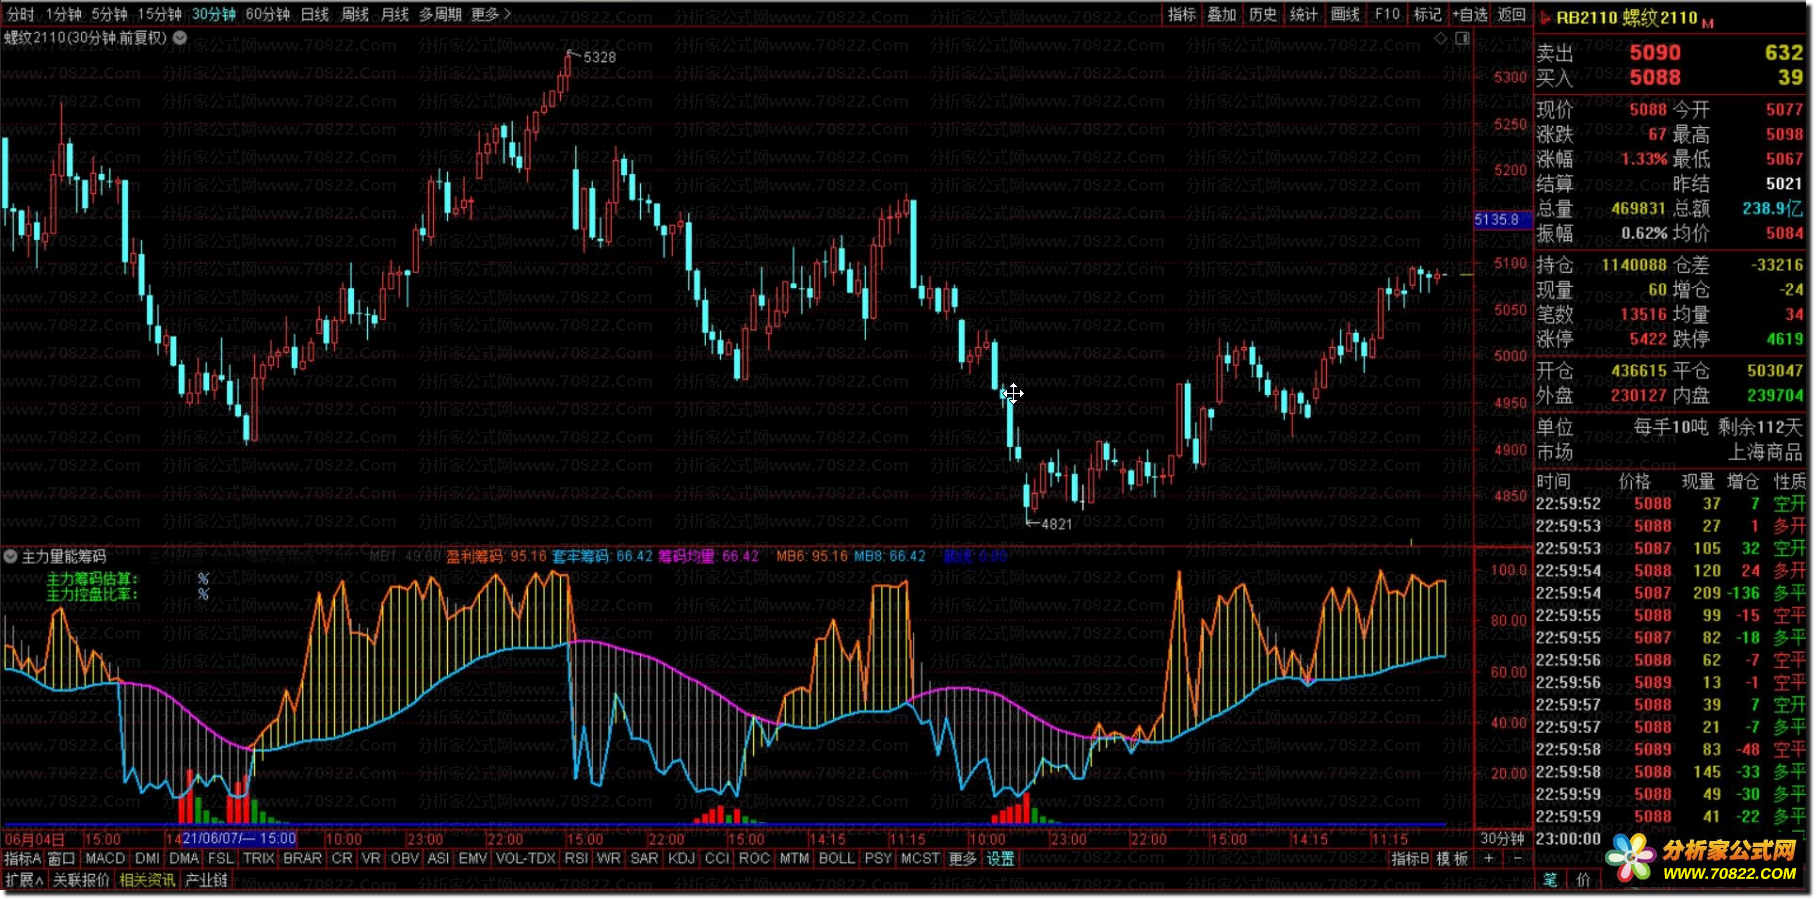Click the highlighted date 21/06/07 15:00 marker
1816x899 pixels.
(239, 839)
